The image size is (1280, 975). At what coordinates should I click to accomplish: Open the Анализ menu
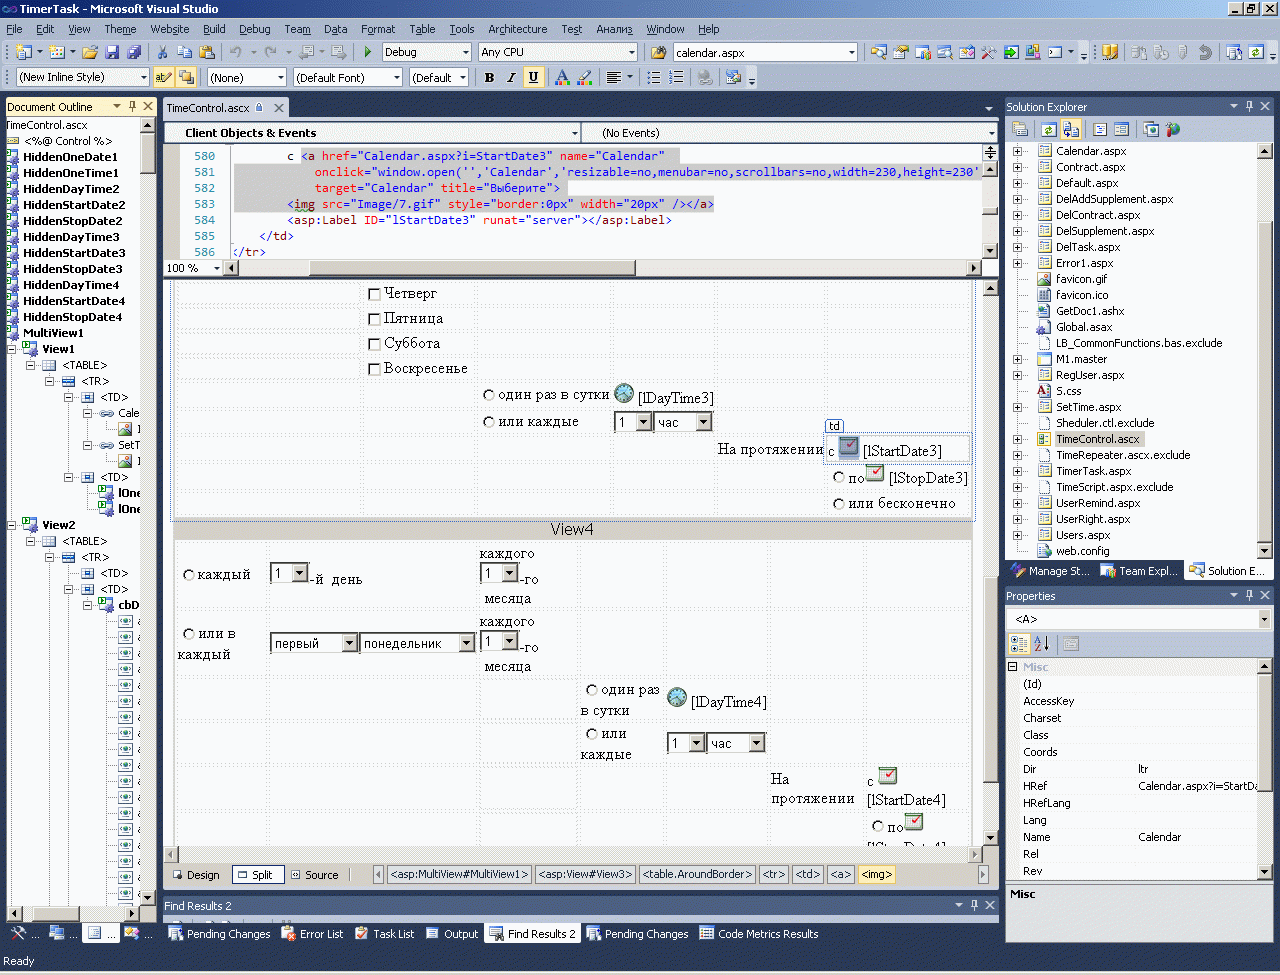coord(615,29)
